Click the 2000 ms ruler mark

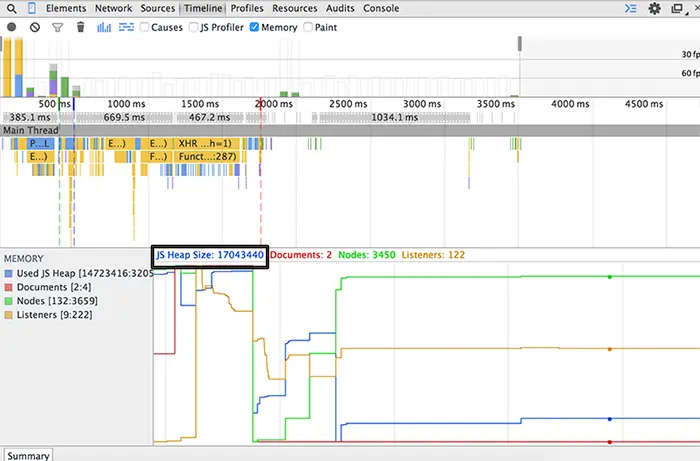click(274, 104)
